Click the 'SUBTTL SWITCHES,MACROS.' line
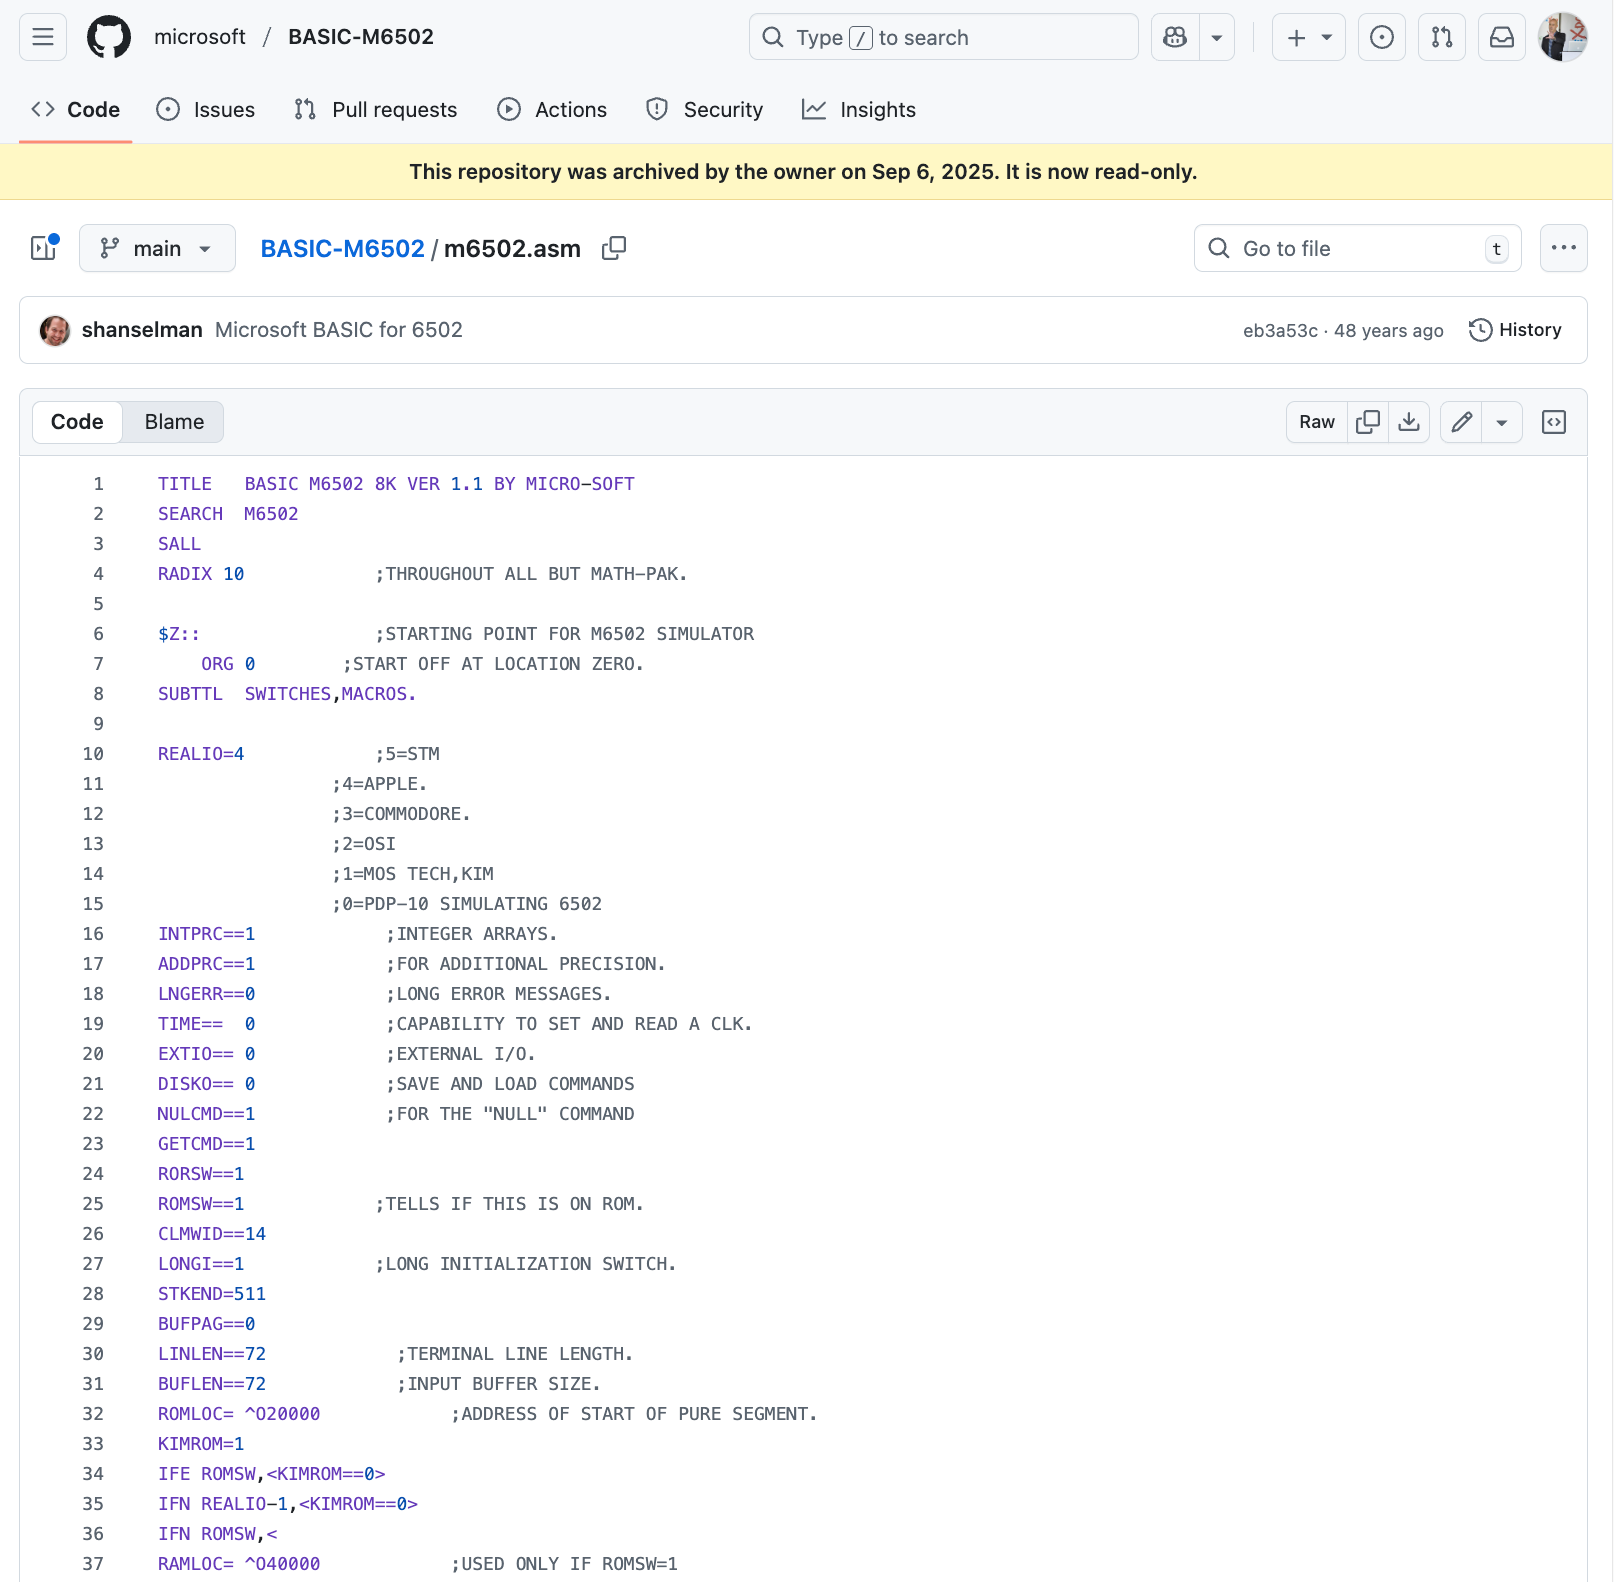 [x=287, y=694]
